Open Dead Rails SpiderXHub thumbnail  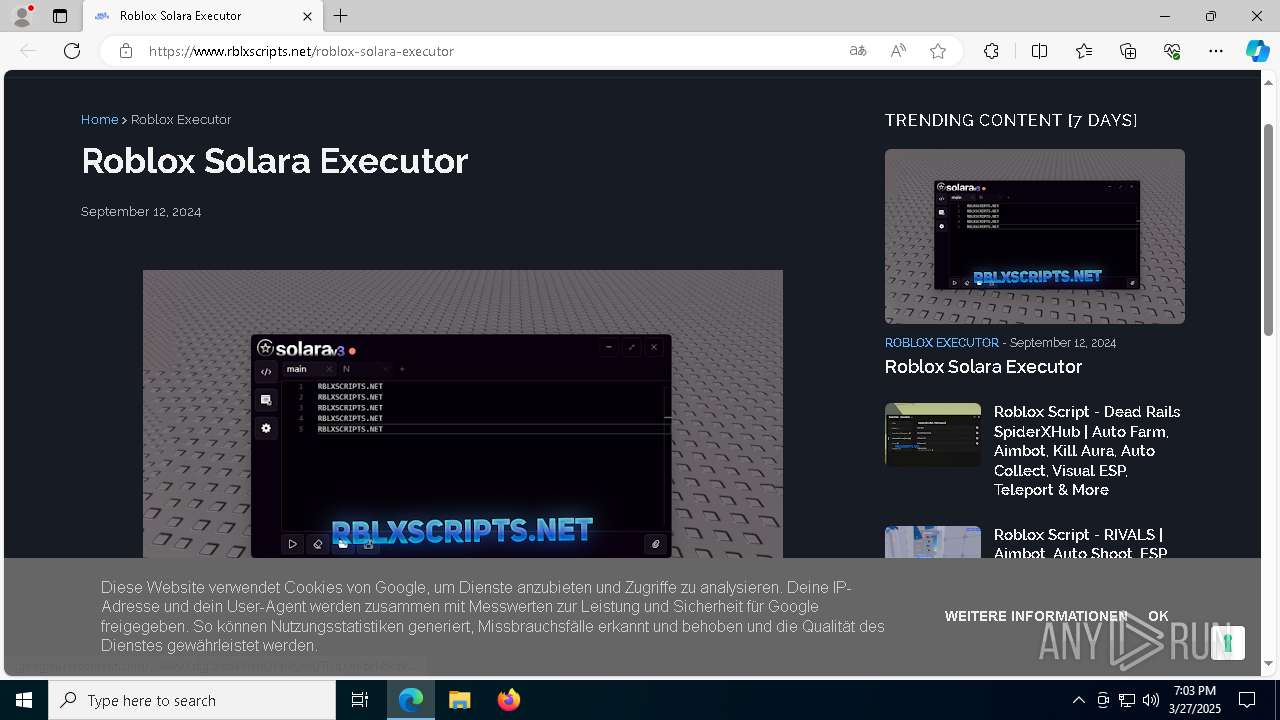pos(933,435)
